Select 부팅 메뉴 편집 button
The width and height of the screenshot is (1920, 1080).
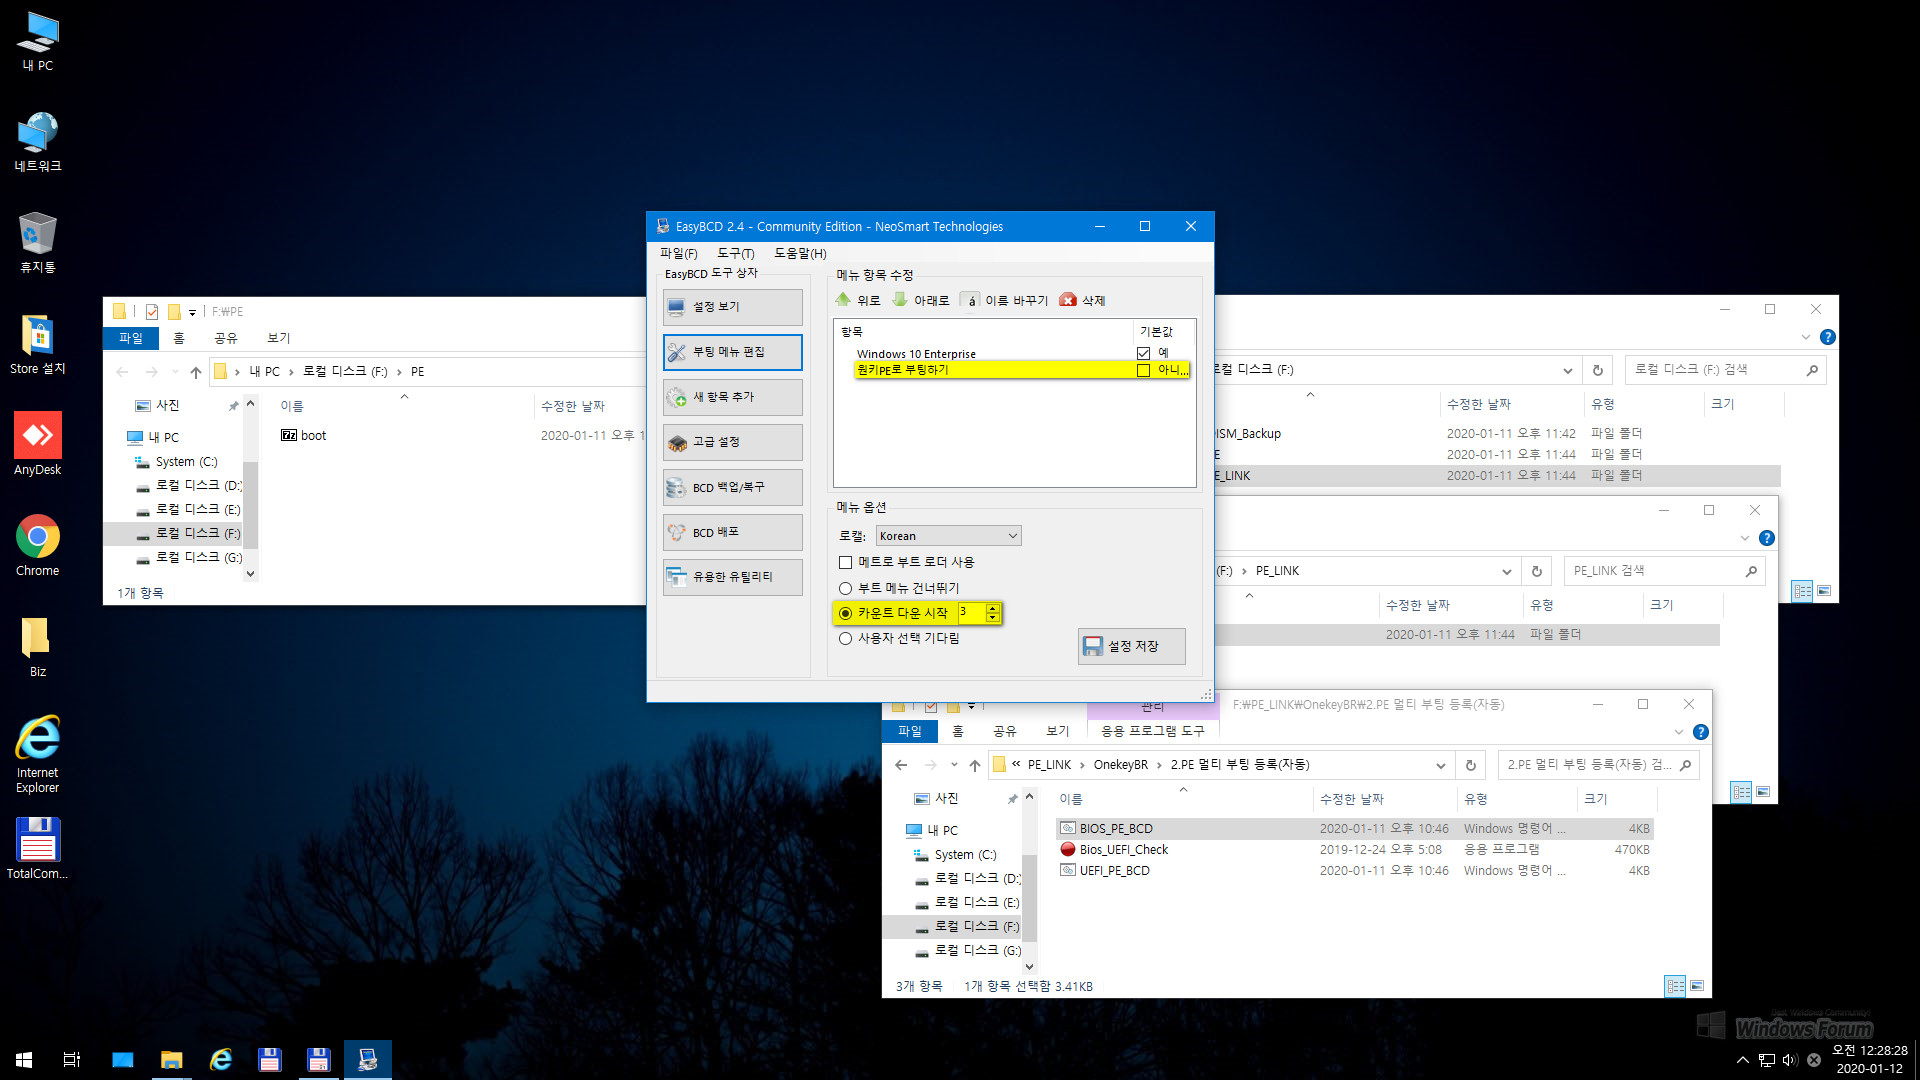click(x=732, y=352)
